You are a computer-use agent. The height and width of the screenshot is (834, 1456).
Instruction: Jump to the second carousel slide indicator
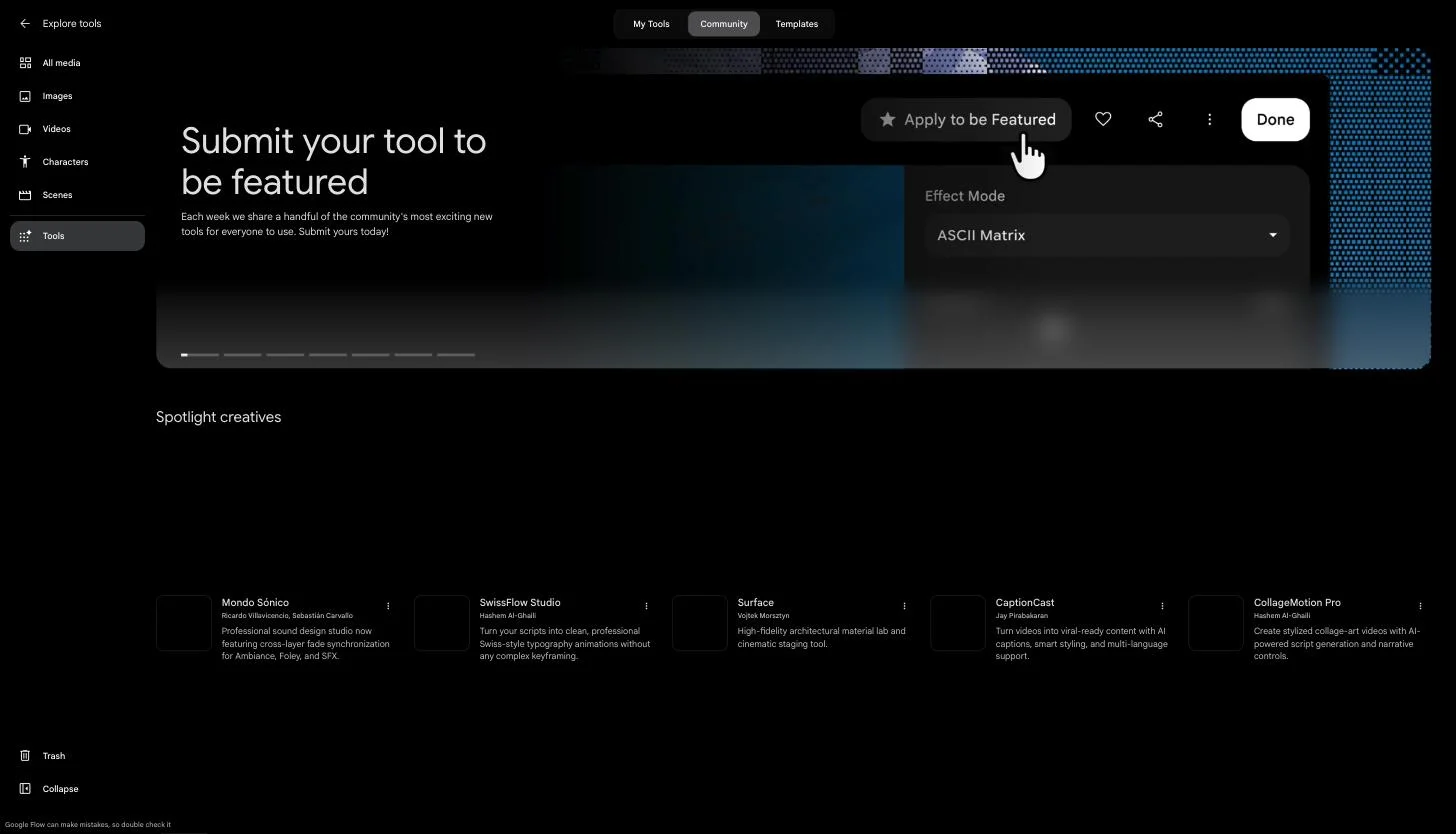point(242,355)
